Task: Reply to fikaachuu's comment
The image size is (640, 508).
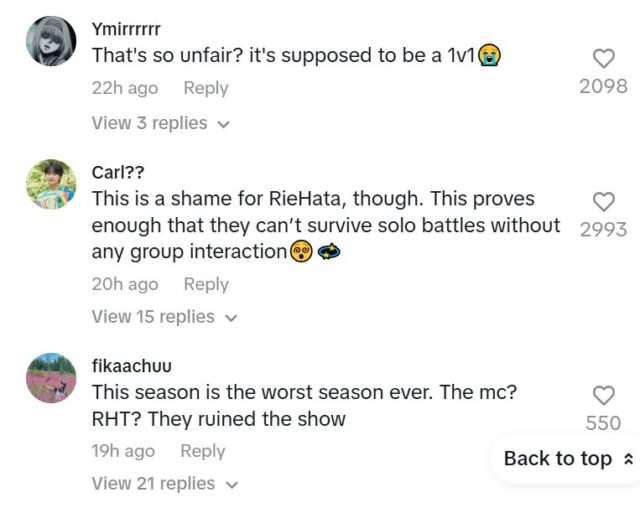Action: coord(202,451)
